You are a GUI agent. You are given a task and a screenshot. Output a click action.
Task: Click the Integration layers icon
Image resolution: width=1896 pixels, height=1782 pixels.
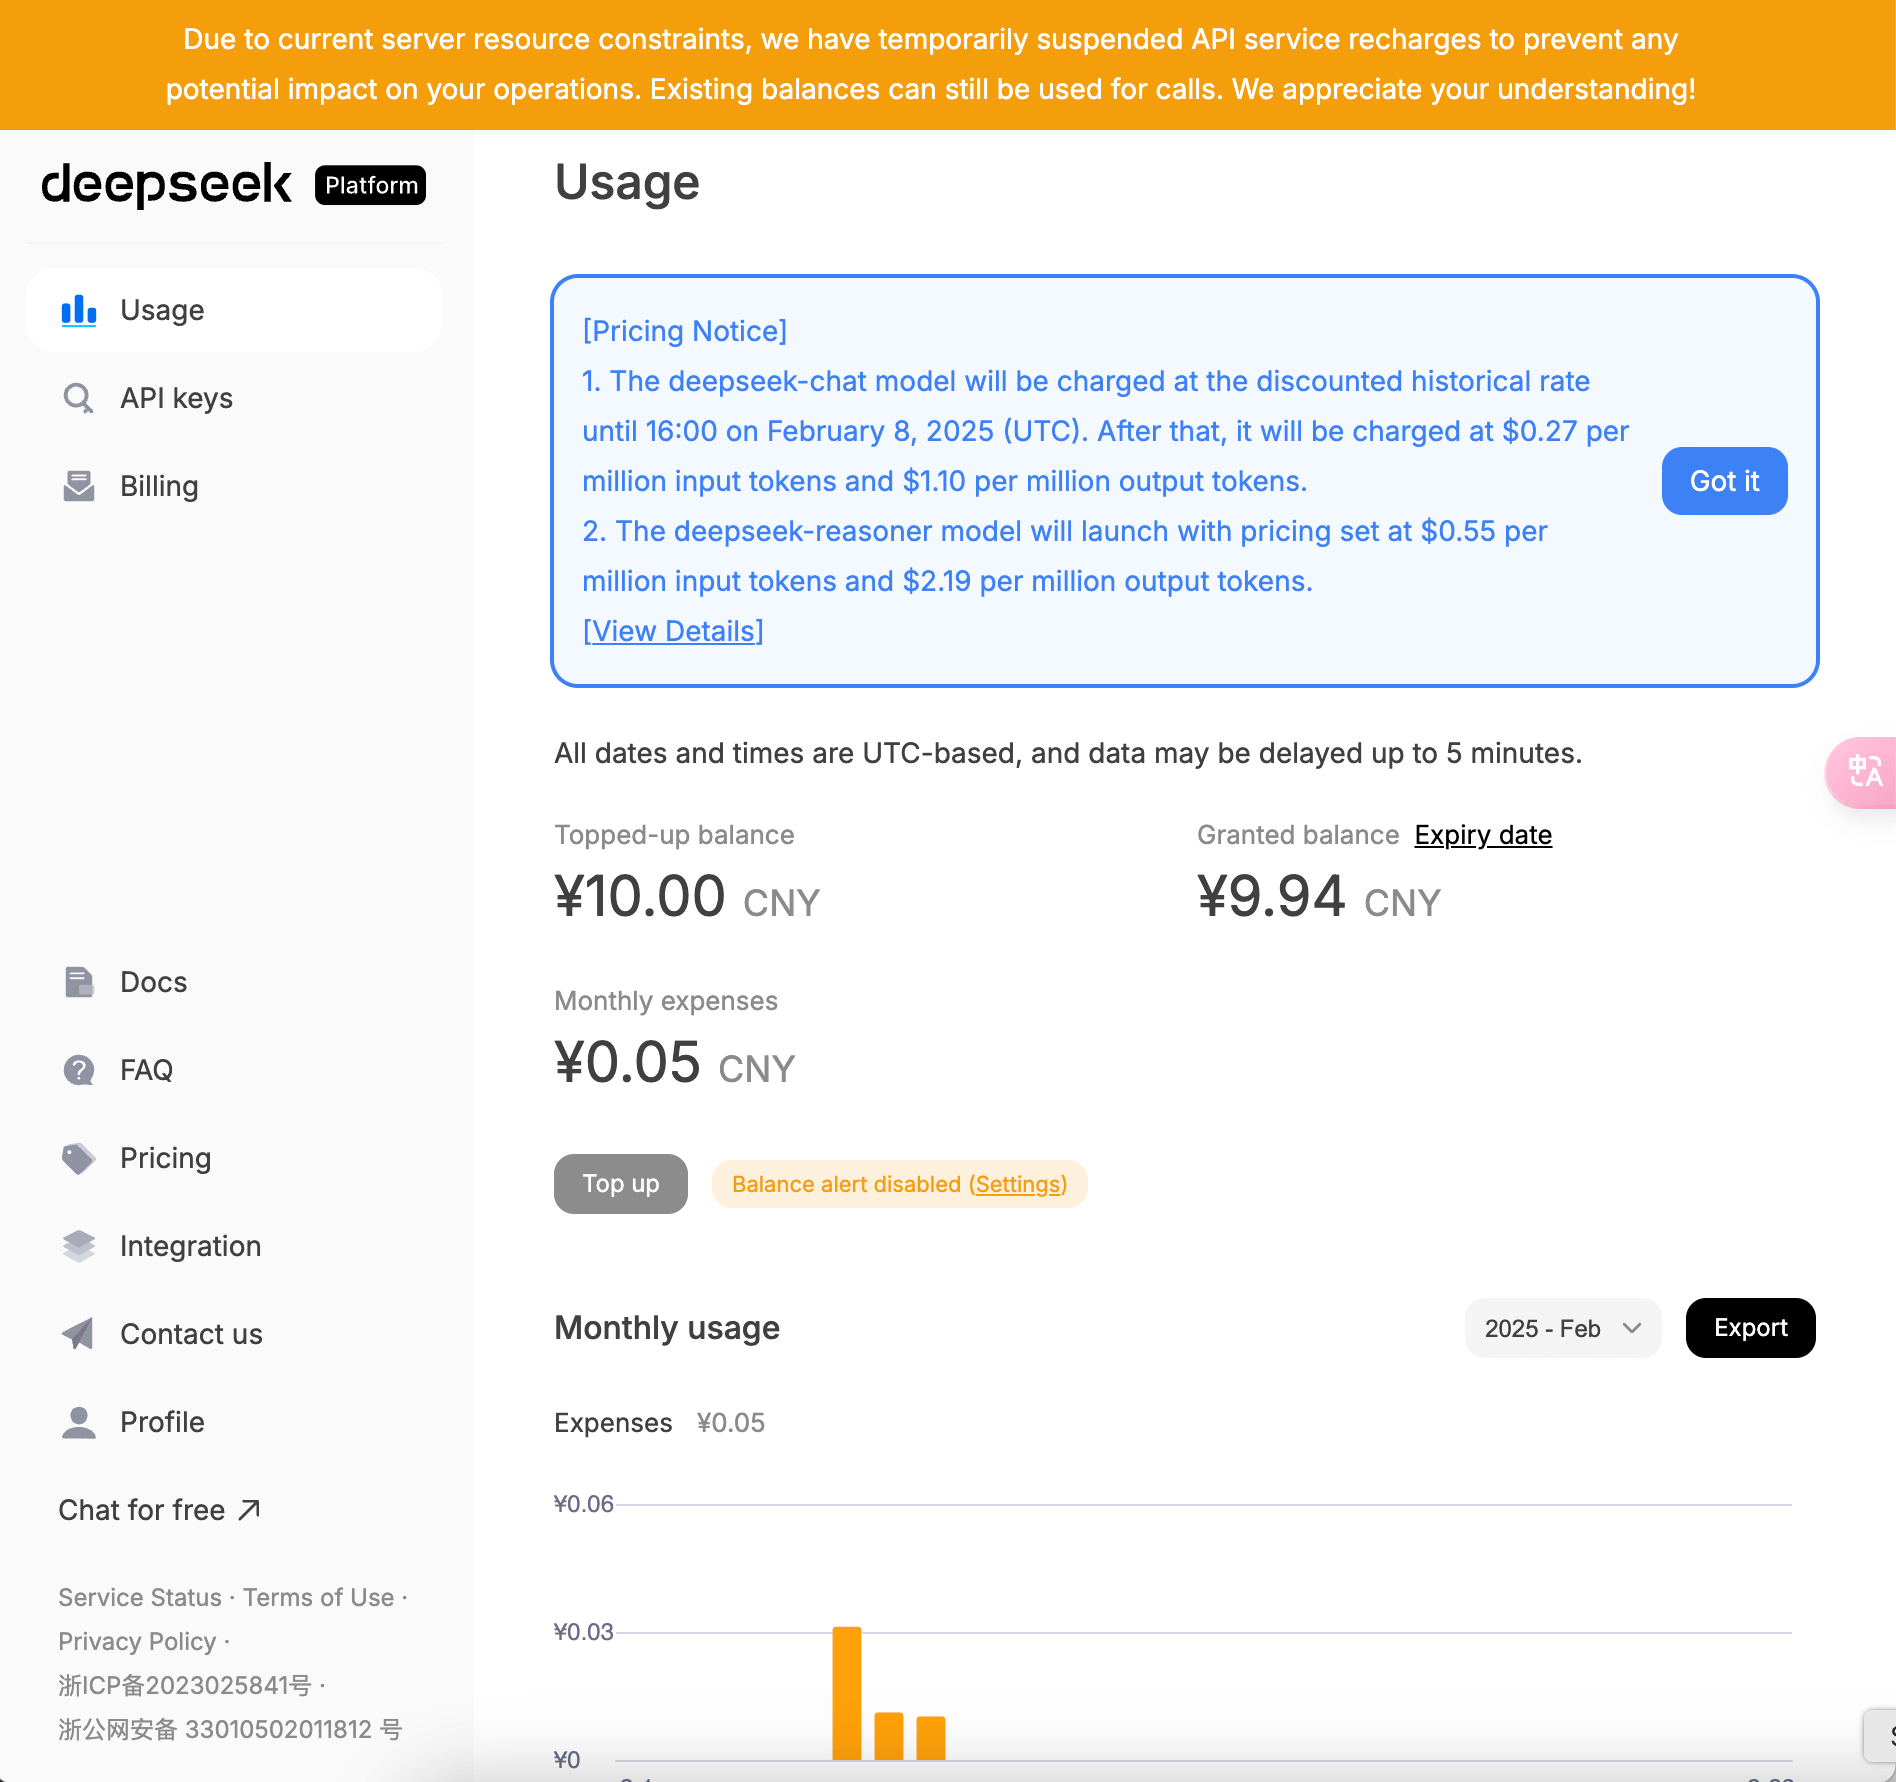[x=79, y=1246]
